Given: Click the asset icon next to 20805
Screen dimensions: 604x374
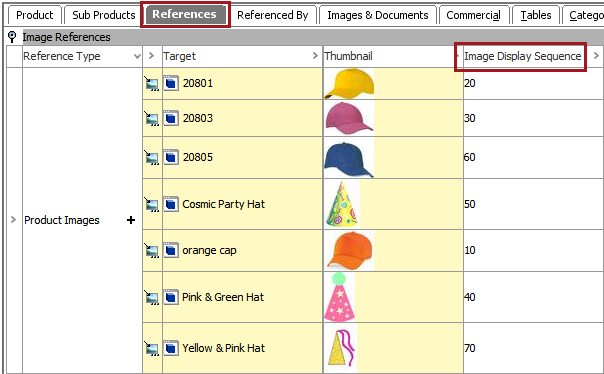Looking at the screenshot, I should click(171, 158).
